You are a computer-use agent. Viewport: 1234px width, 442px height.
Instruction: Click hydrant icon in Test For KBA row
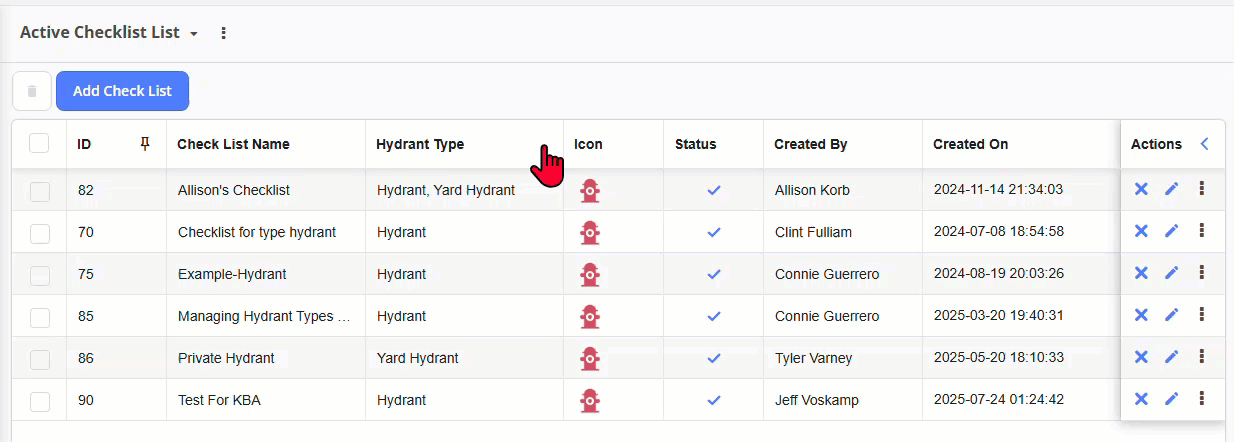[x=590, y=400]
